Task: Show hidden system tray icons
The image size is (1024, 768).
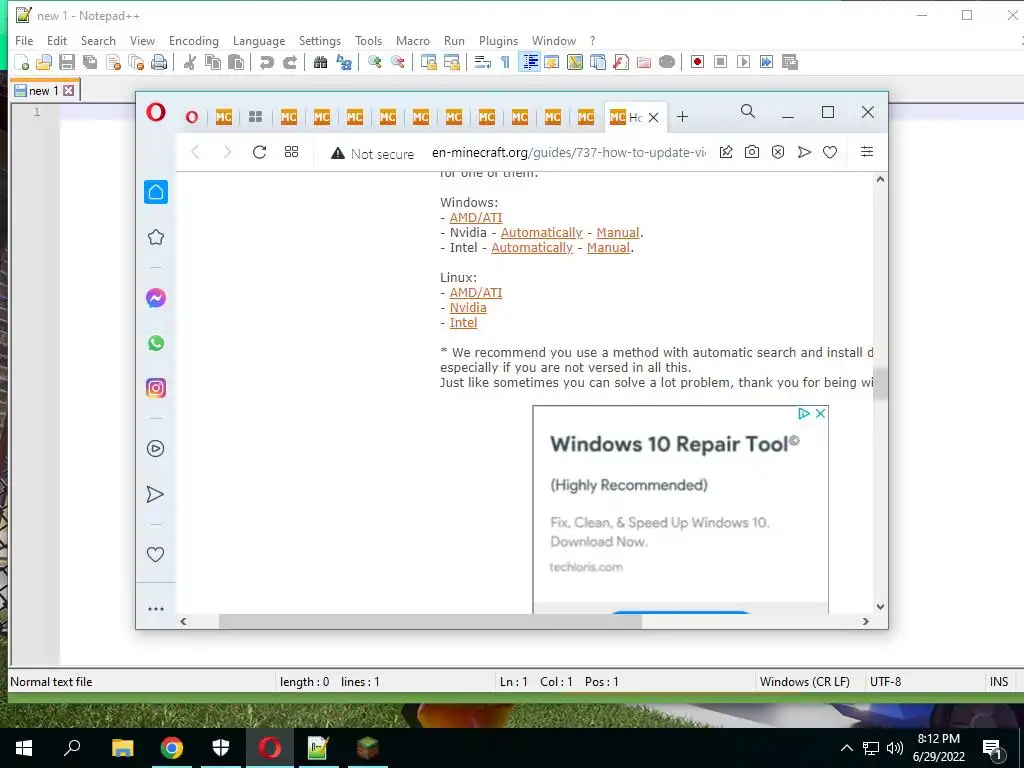Action: [x=846, y=748]
